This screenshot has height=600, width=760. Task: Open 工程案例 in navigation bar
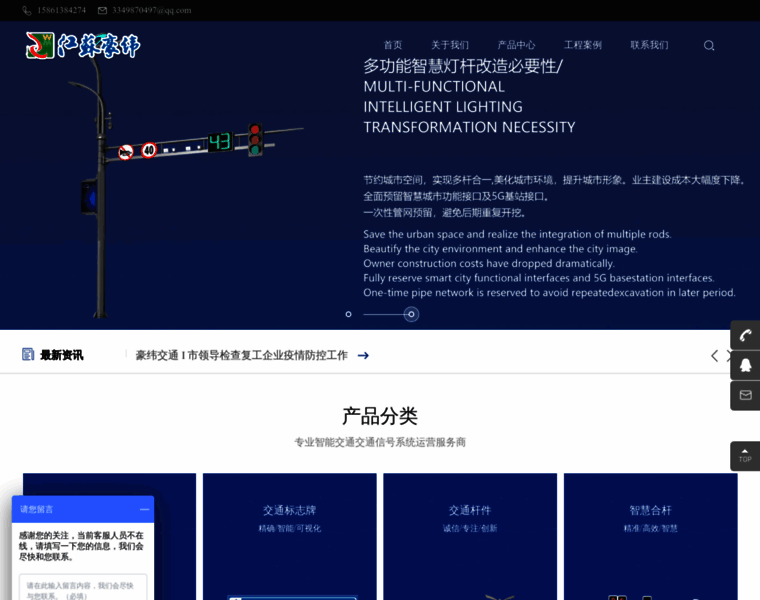583,45
